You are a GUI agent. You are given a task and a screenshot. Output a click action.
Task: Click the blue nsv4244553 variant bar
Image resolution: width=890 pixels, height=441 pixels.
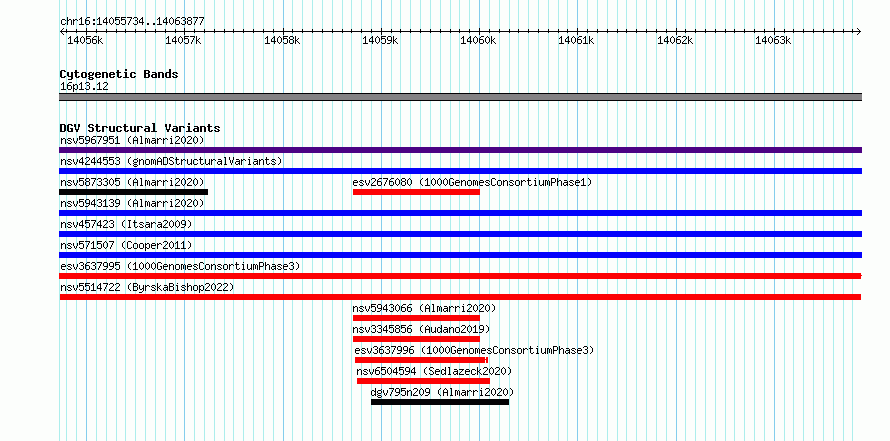[460, 171]
